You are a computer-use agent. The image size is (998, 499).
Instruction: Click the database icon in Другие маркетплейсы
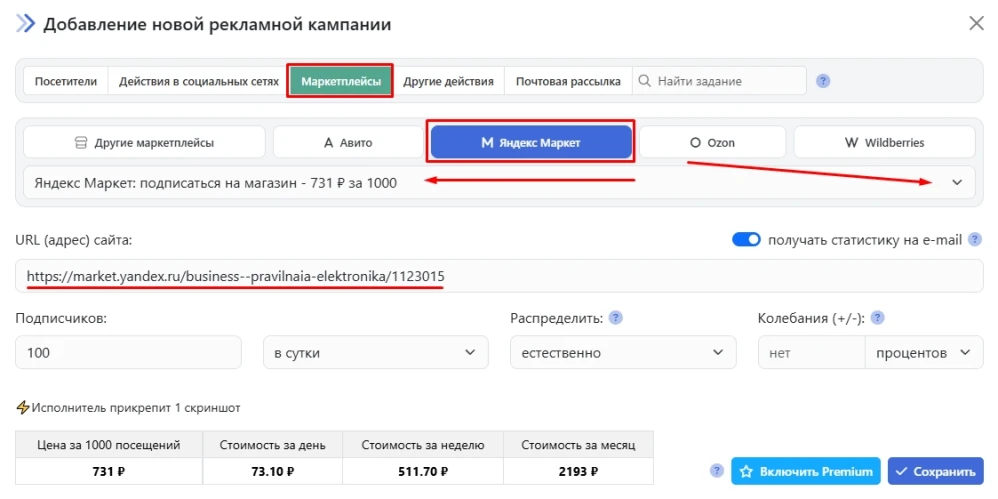(x=81, y=143)
